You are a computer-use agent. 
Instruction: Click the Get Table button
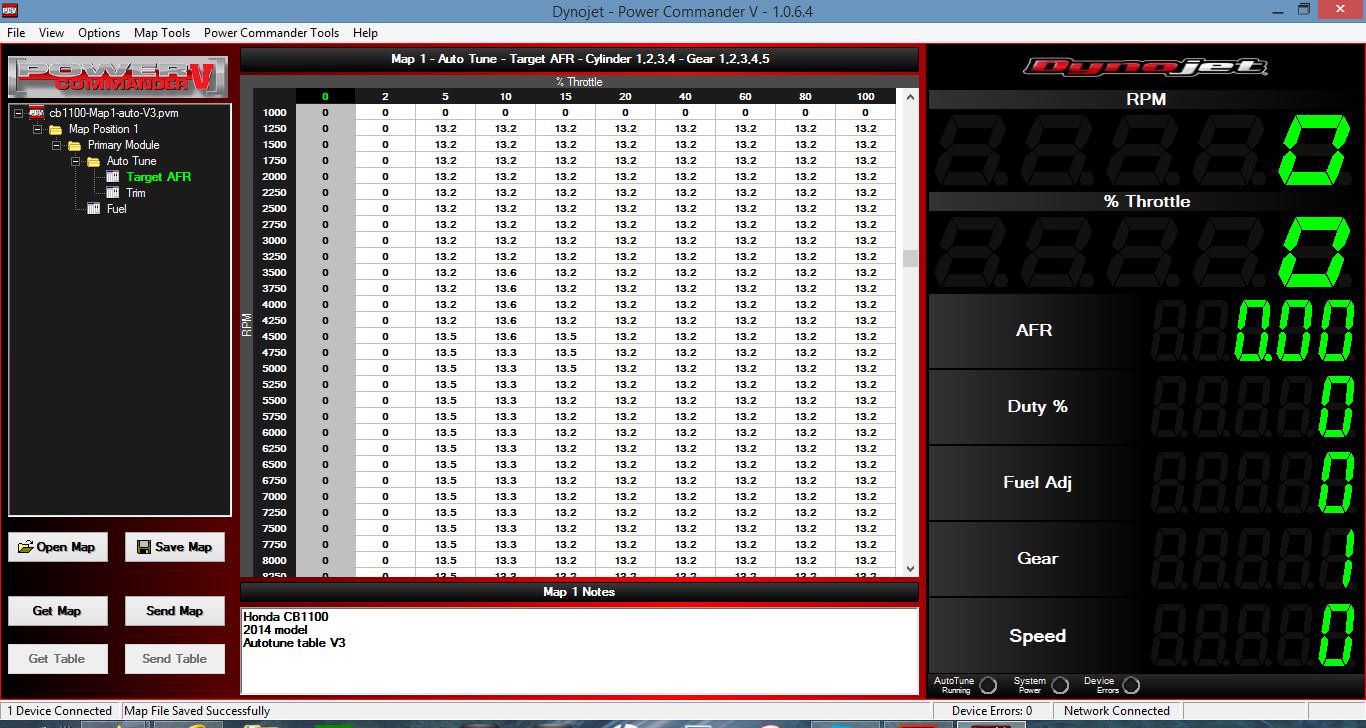[58, 659]
